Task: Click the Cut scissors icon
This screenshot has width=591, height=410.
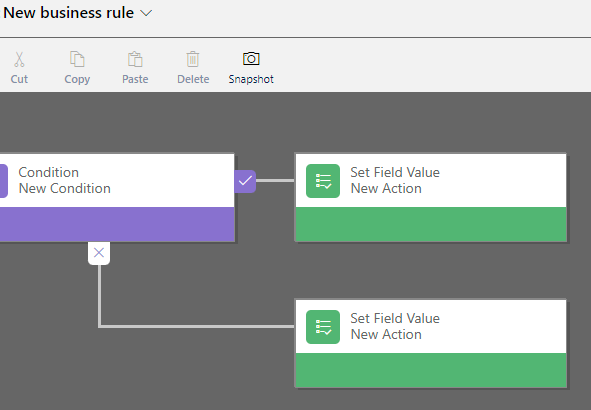Action: pyautogui.click(x=19, y=60)
